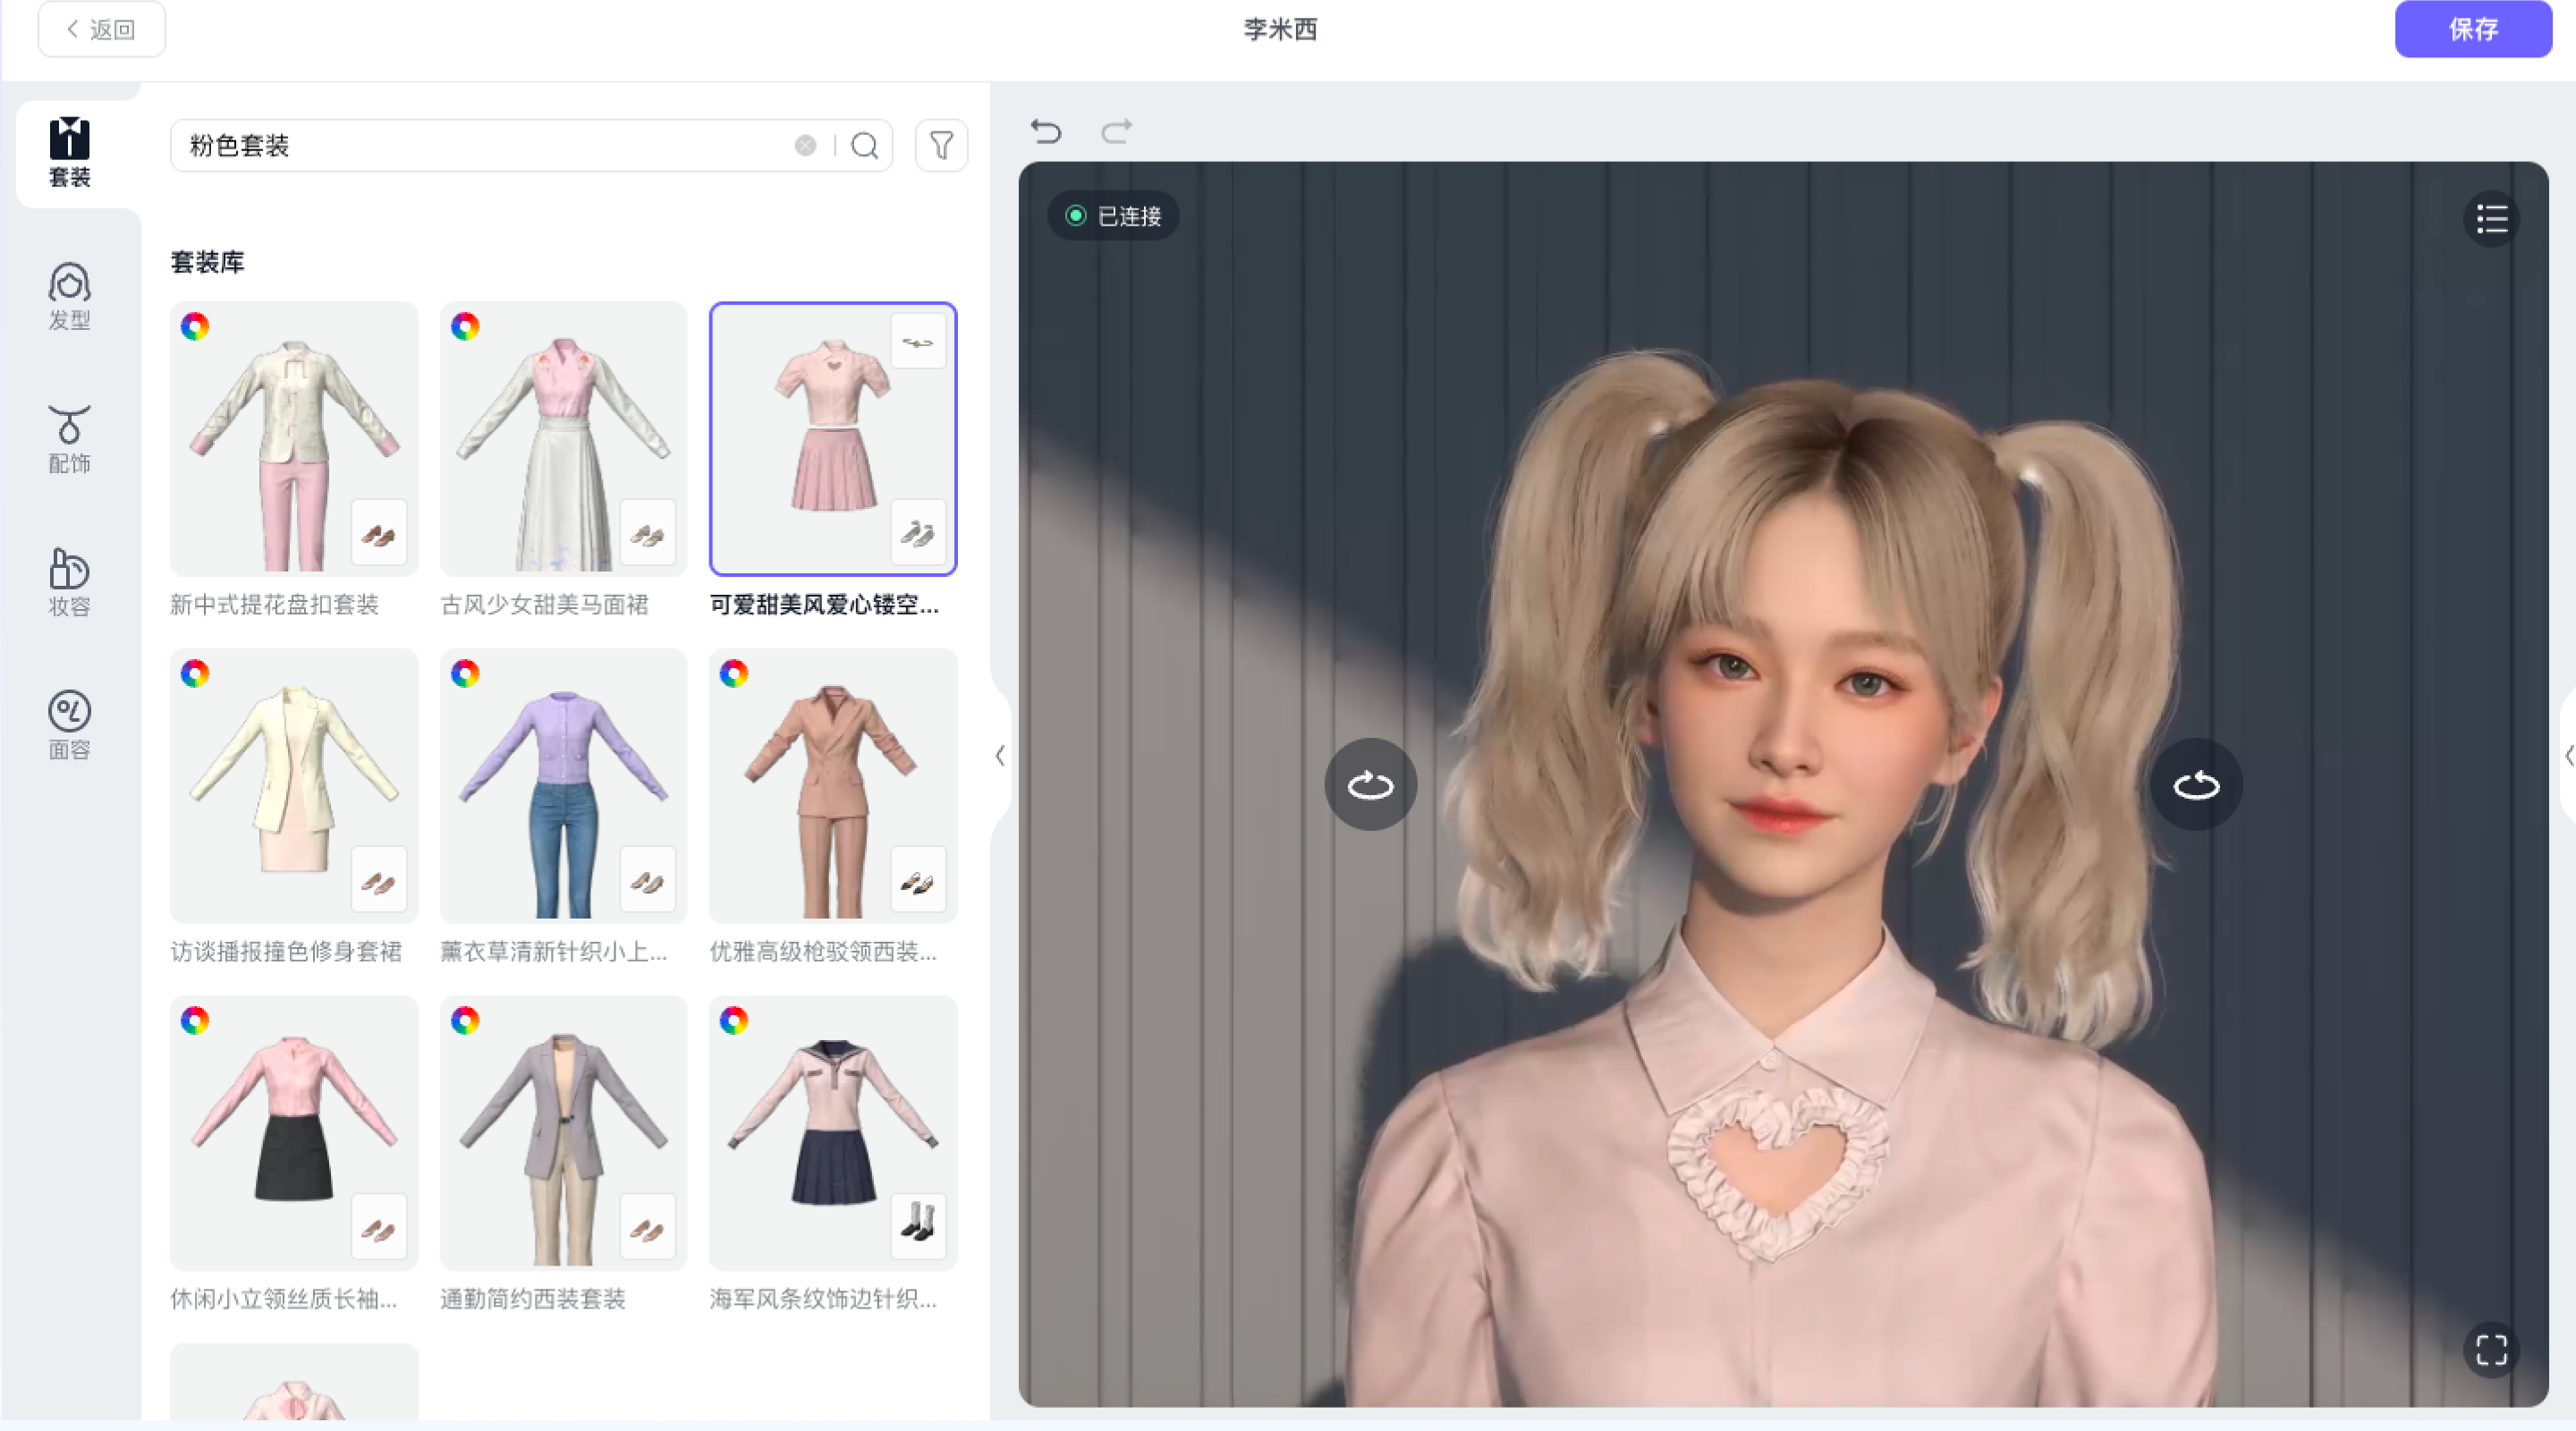Viewport: 2576px width, 1431px height.
Task: Click the 粉色套装 search input field
Action: (x=480, y=146)
